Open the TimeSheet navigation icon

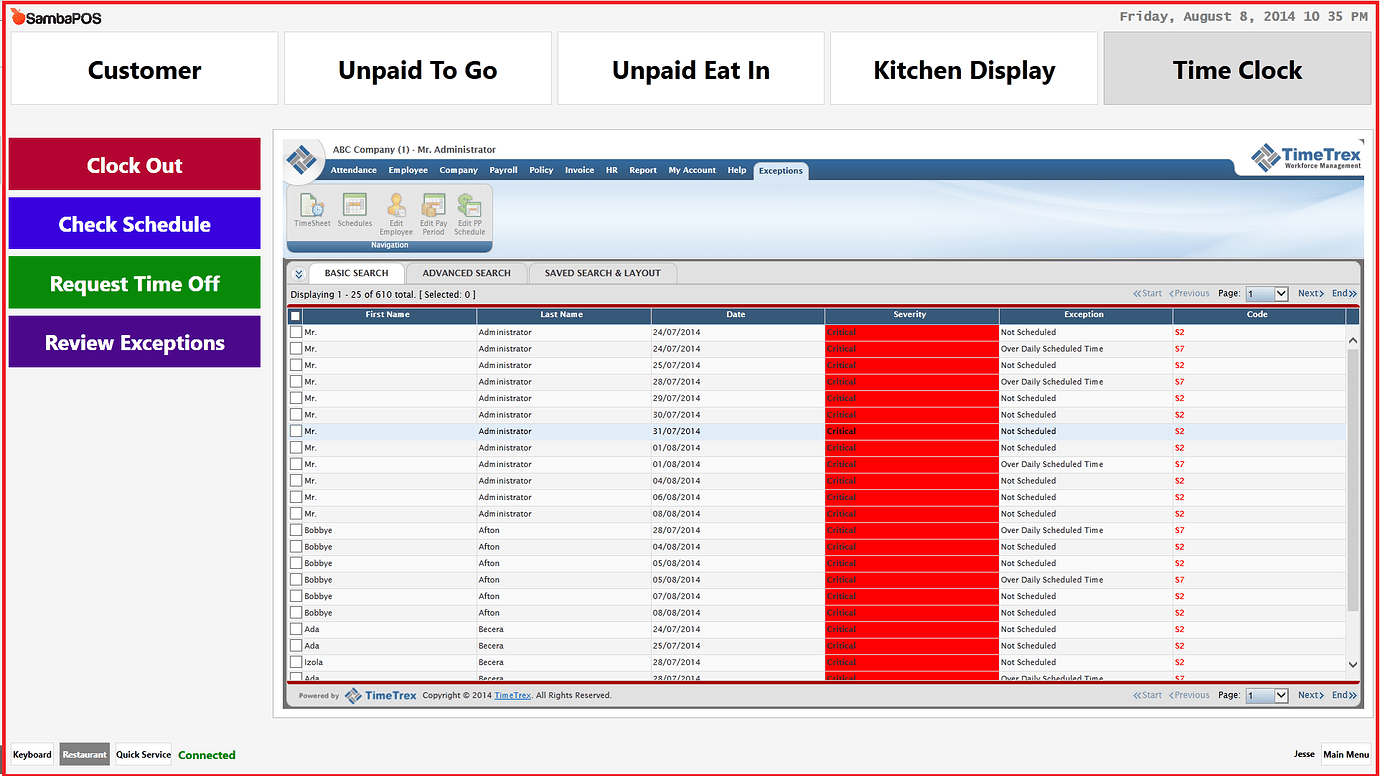tap(312, 210)
